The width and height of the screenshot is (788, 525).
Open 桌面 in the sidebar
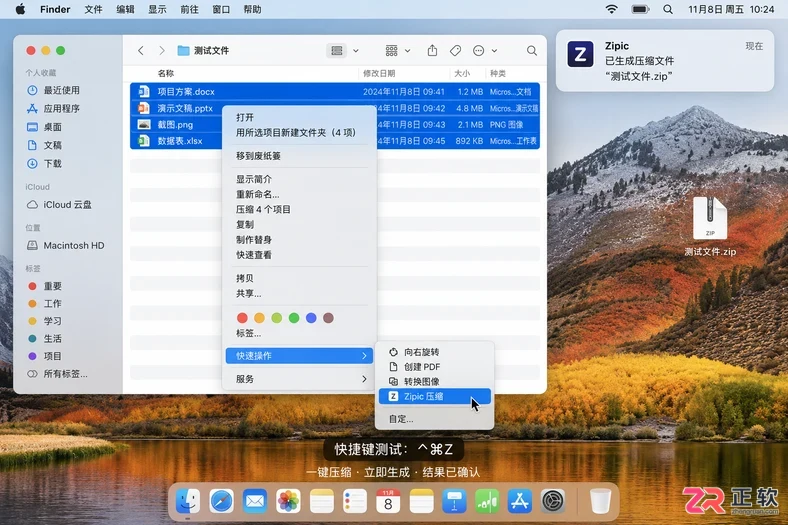pyautogui.click(x=45, y=127)
